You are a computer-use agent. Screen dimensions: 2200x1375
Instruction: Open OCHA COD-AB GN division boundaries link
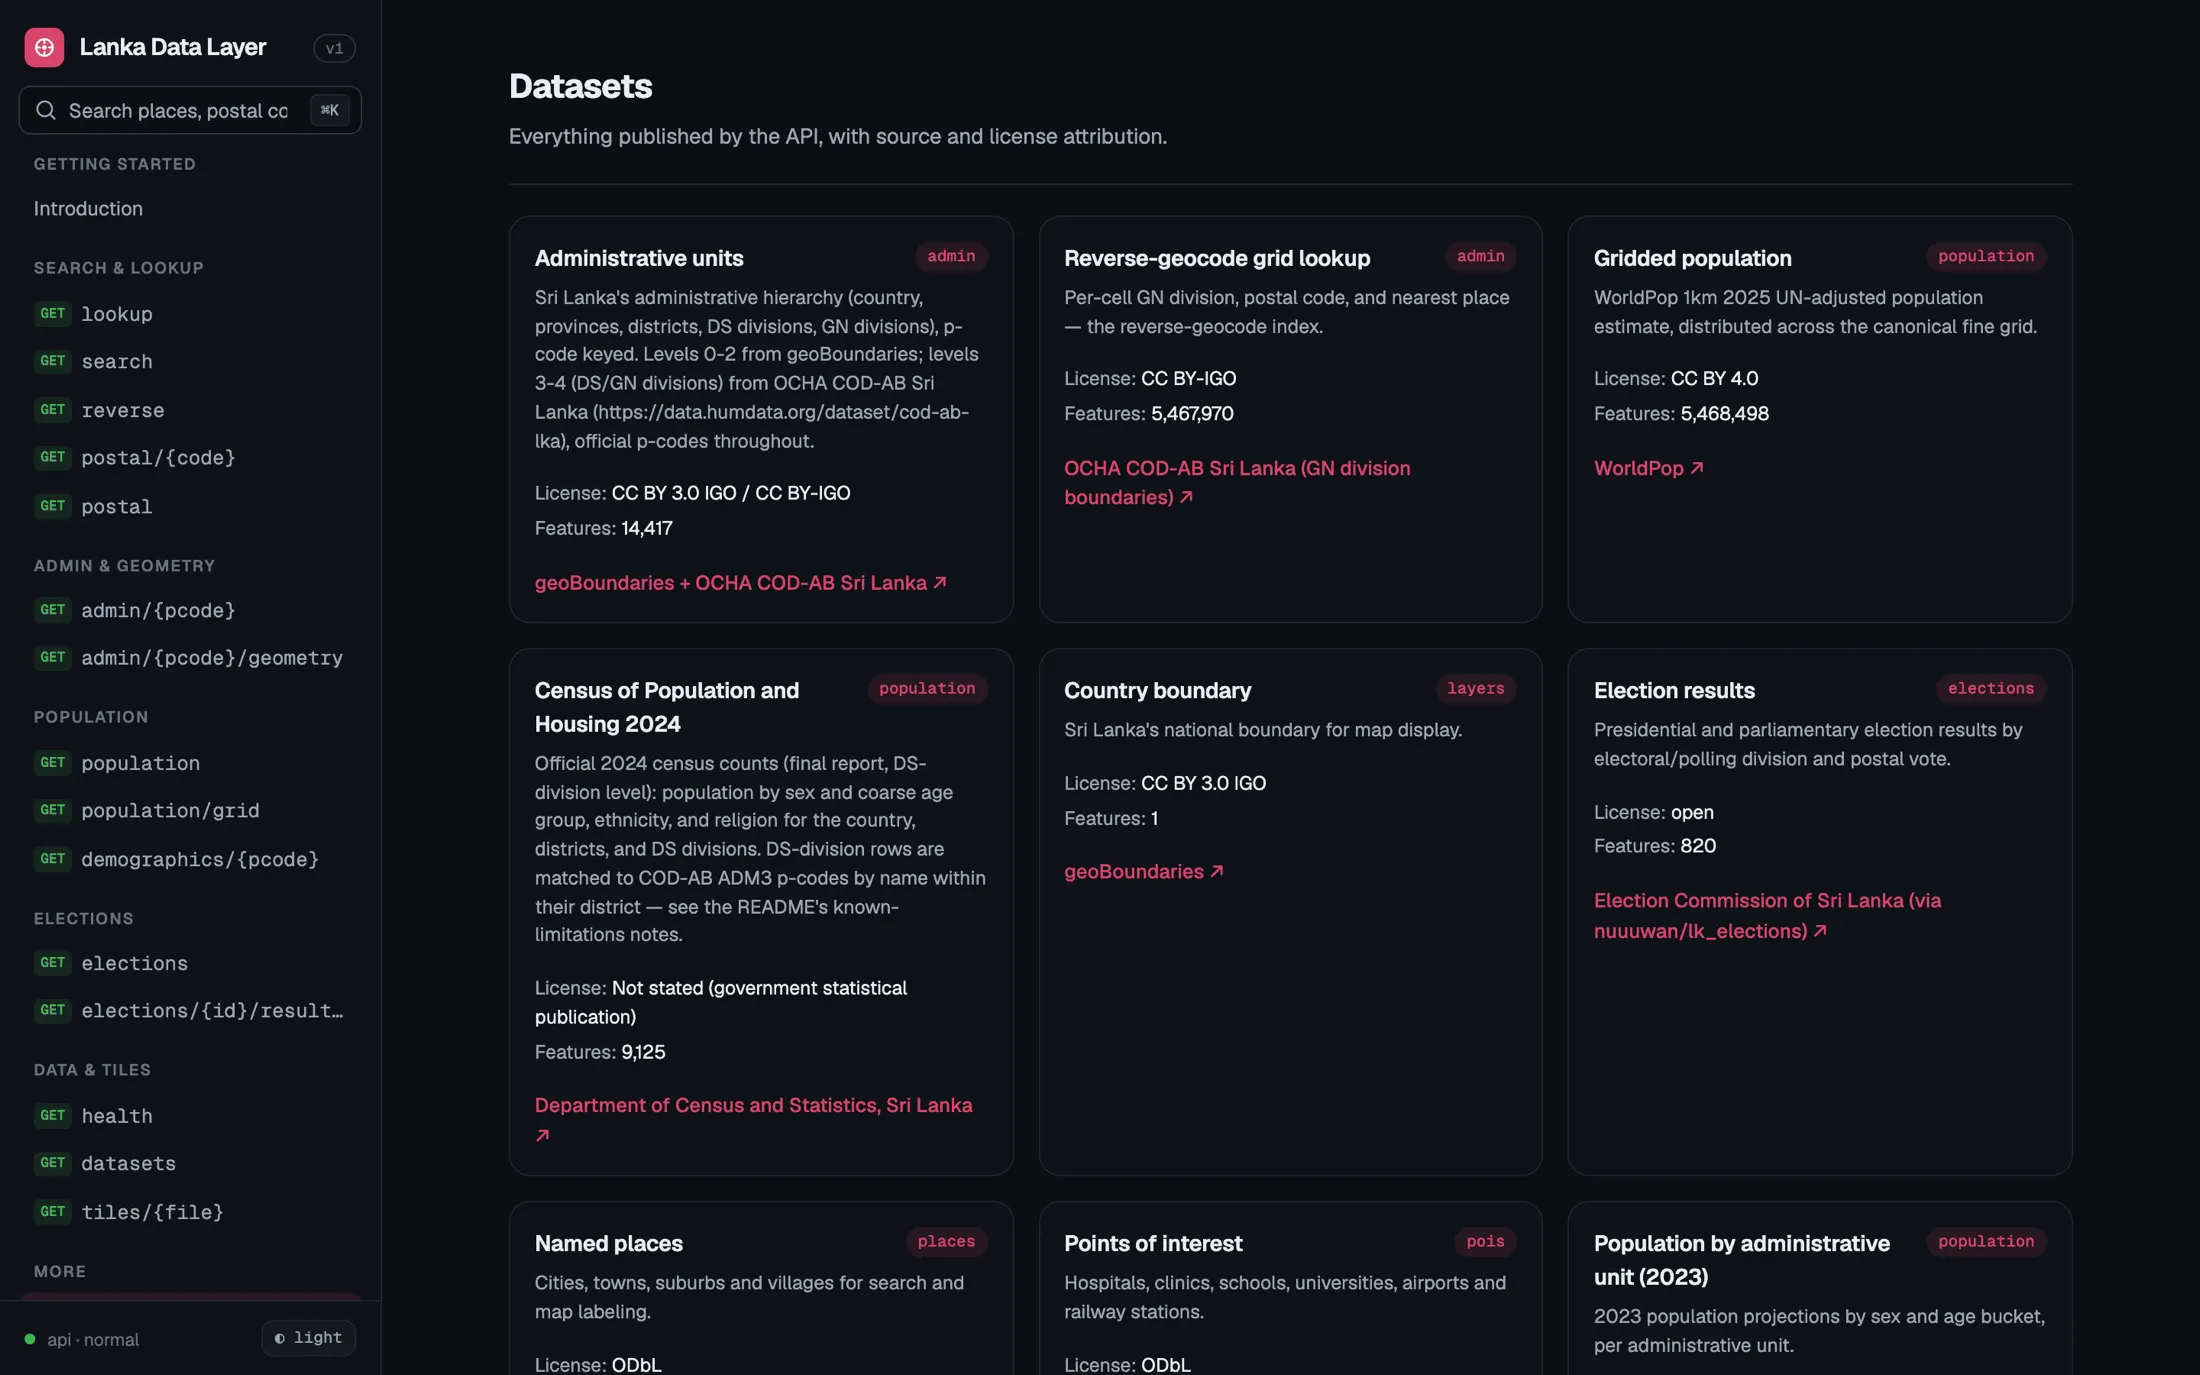coord(1237,483)
